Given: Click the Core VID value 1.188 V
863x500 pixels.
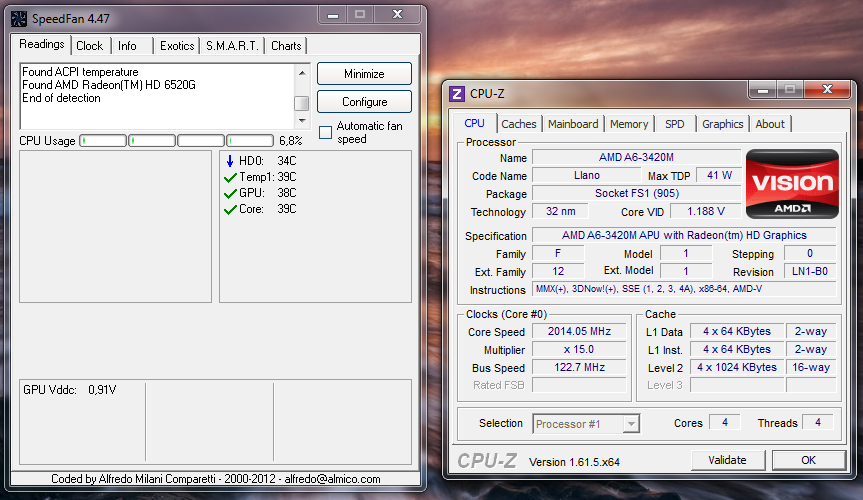Looking at the screenshot, I should [x=706, y=211].
